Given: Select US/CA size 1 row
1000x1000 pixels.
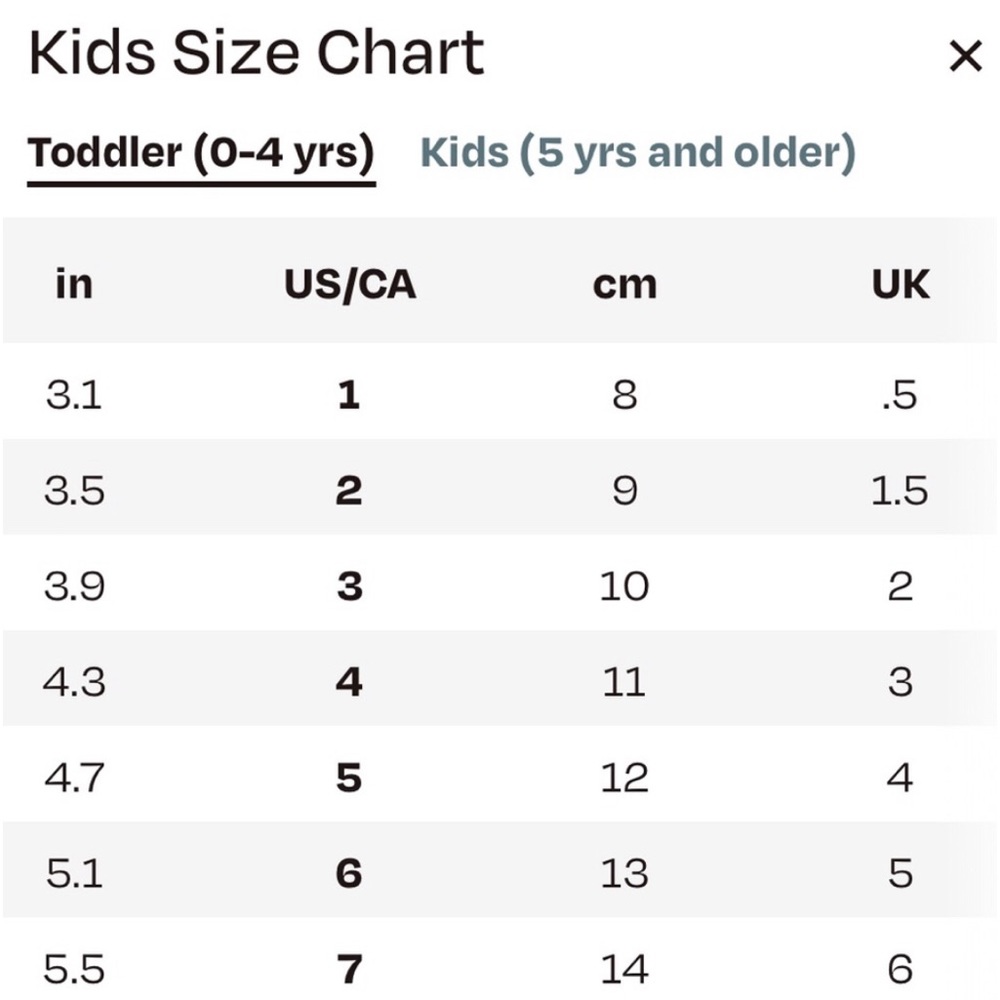Looking at the screenshot, I should pos(500,392).
